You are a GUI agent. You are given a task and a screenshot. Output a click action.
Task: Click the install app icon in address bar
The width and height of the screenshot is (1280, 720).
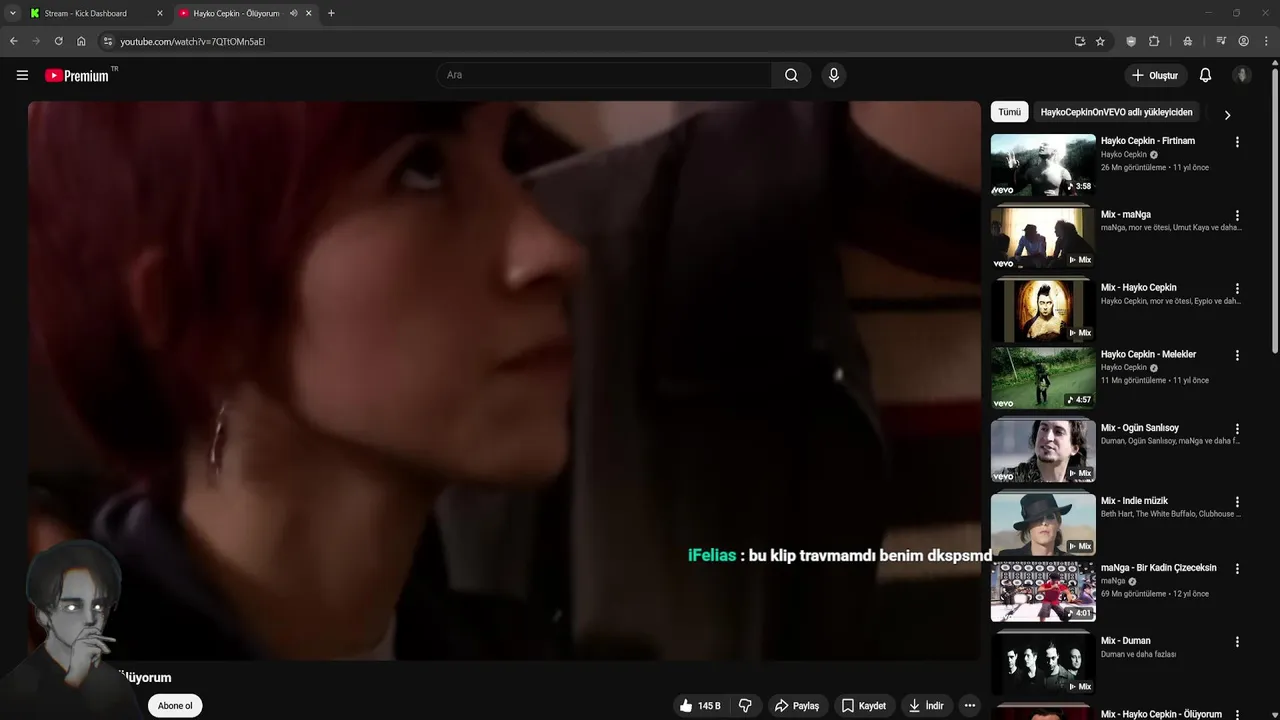pos(1079,41)
